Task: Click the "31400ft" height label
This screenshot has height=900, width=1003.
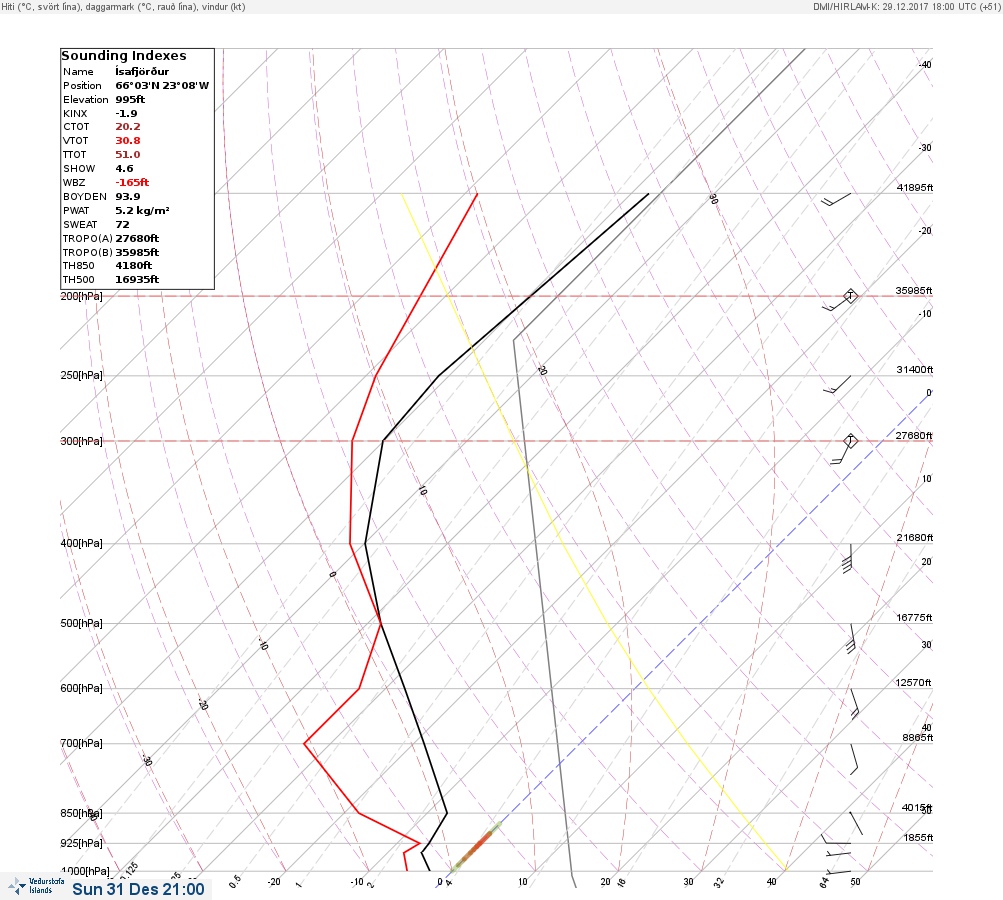Action: tap(915, 370)
